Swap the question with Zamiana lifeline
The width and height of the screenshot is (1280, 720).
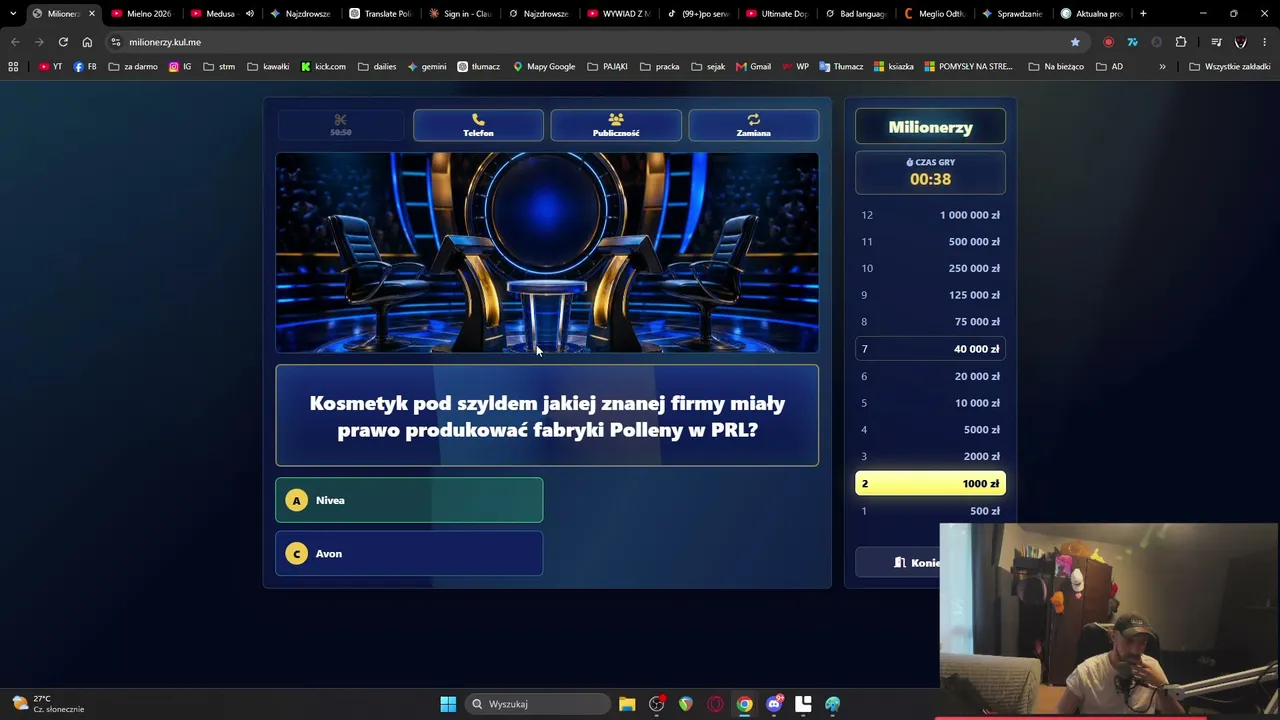(x=754, y=125)
